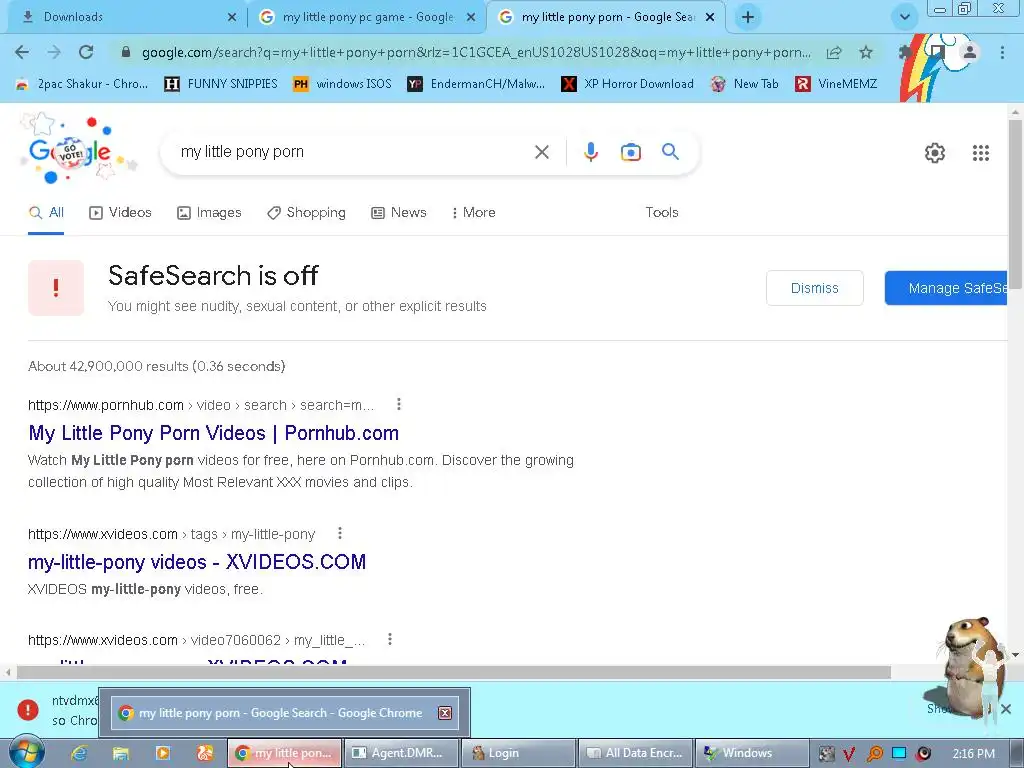Screen dimensions: 1024x768
Task: Open the New Tab bookmark
Action: coord(745,84)
